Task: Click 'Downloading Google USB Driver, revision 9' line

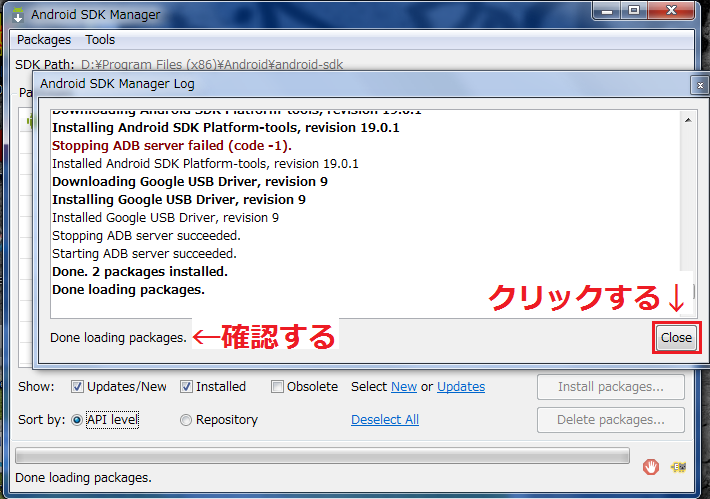Action: pos(190,182)
